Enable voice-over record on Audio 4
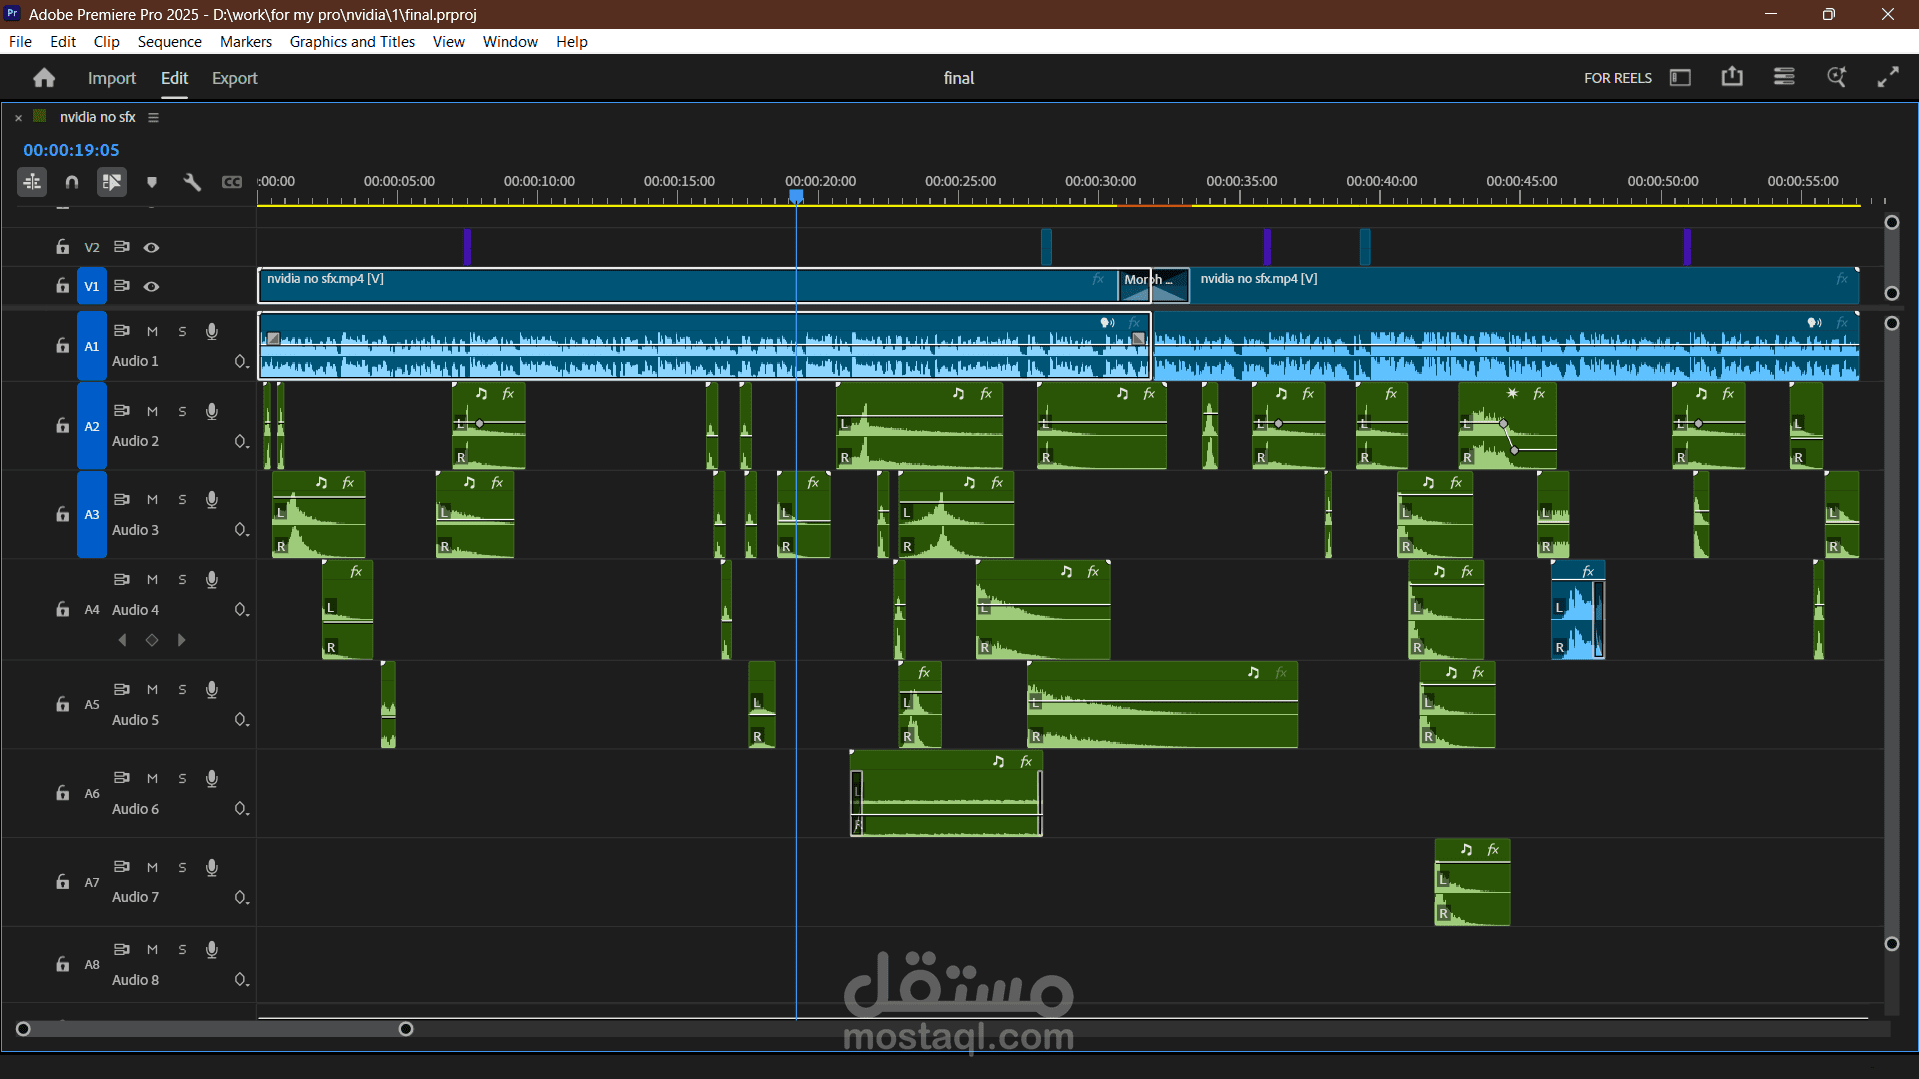Image resolution: width=1919 pixels, height=1079 pixels. point(212,579)
